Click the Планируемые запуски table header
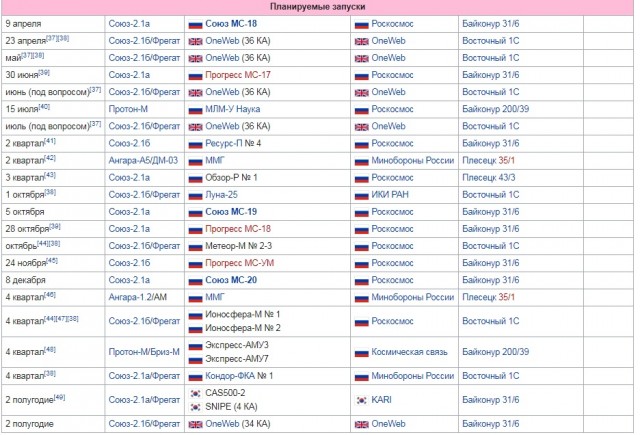Viewport: 640px width, 435px height. coord(317,7)
